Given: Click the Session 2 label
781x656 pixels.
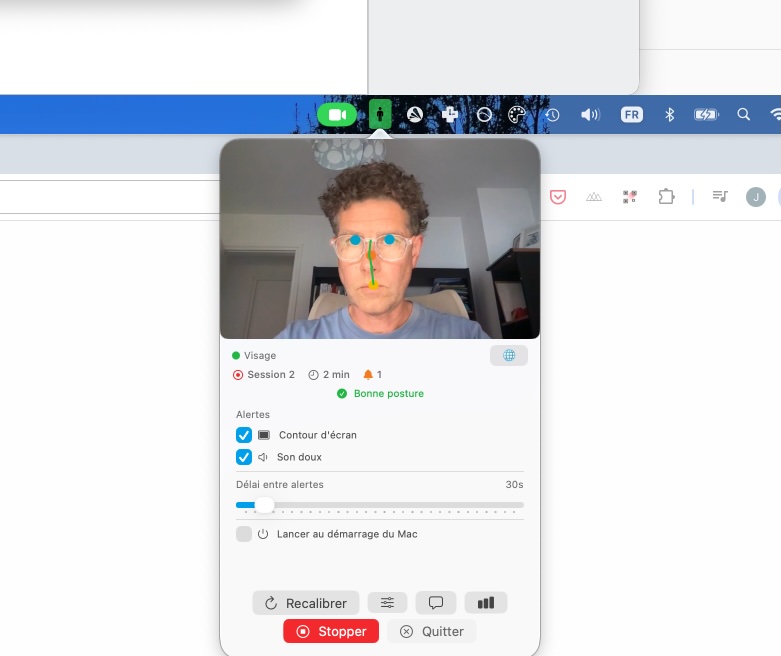Looking at the screenshot, I should pyautogui.click(x=271, y=375).
